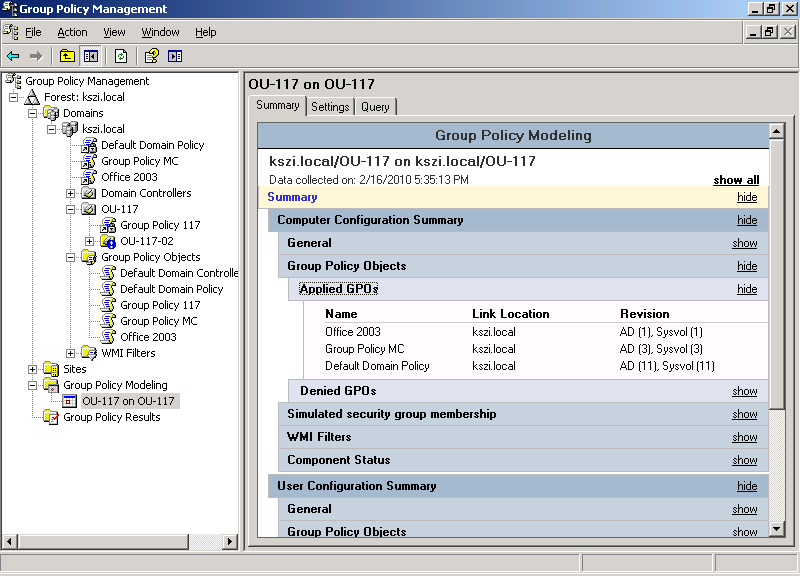Viewport: 800px width, 576px height.
Task: Click the tree pane scroll left arrow
Action: pos(10,541)
